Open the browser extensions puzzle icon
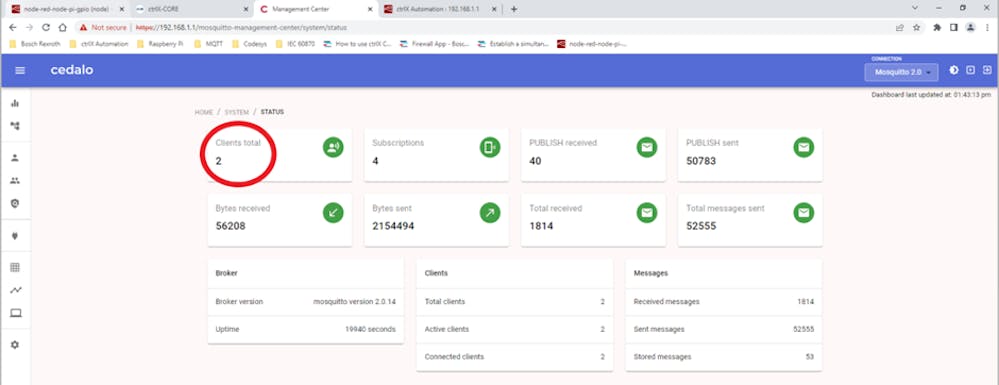Viewport: 999px width, 385px height. 937,27
